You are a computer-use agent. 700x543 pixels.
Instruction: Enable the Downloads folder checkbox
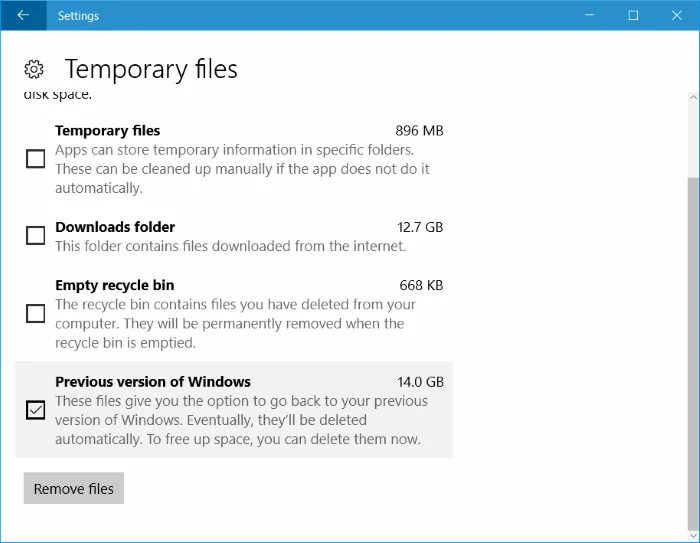click(35, 235)
